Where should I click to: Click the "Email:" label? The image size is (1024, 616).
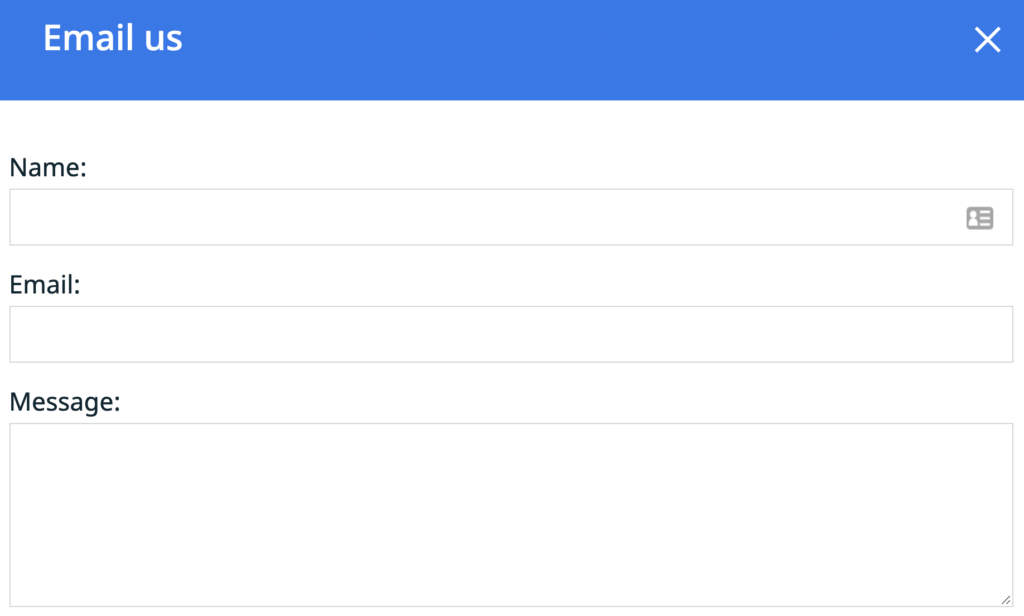click(x=44, y=285)
